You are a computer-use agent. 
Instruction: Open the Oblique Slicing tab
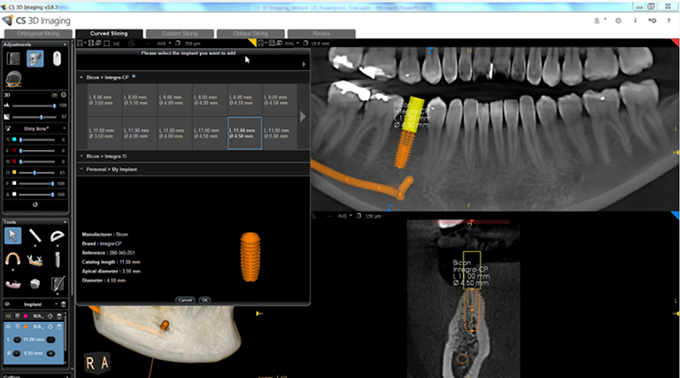(250, 33)
